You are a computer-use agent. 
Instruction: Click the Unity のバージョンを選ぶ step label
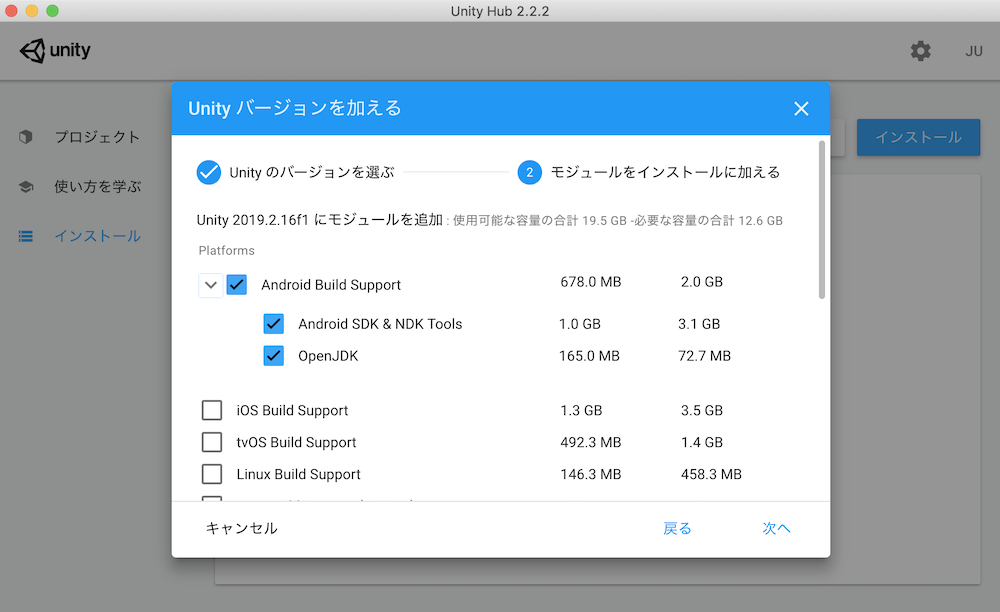click(x=312, y=173)
